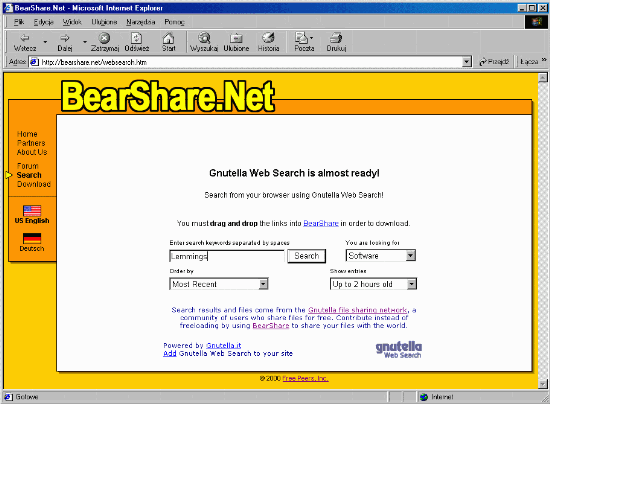
Task: Open the Forum sidebar link
Action: (x=28, y=166)
